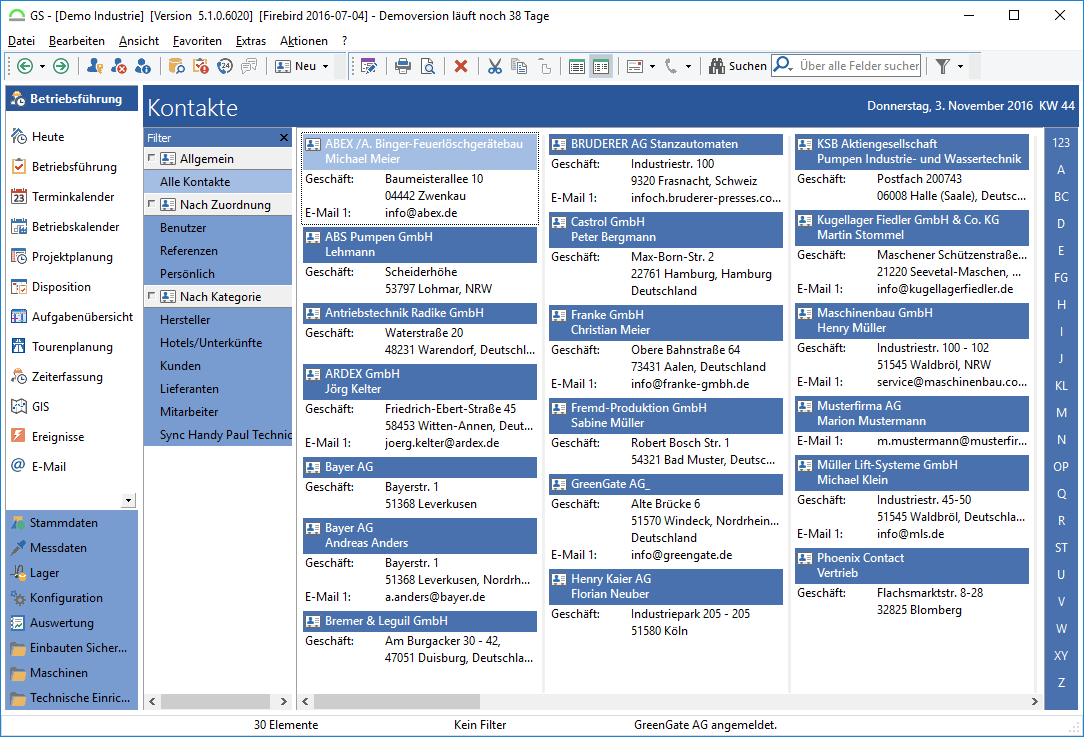Image resolution: width=1084 pixels, height=737 pixels.
Task: Open Tourenplanung in the sidebar
Action: tap(72, 346)
